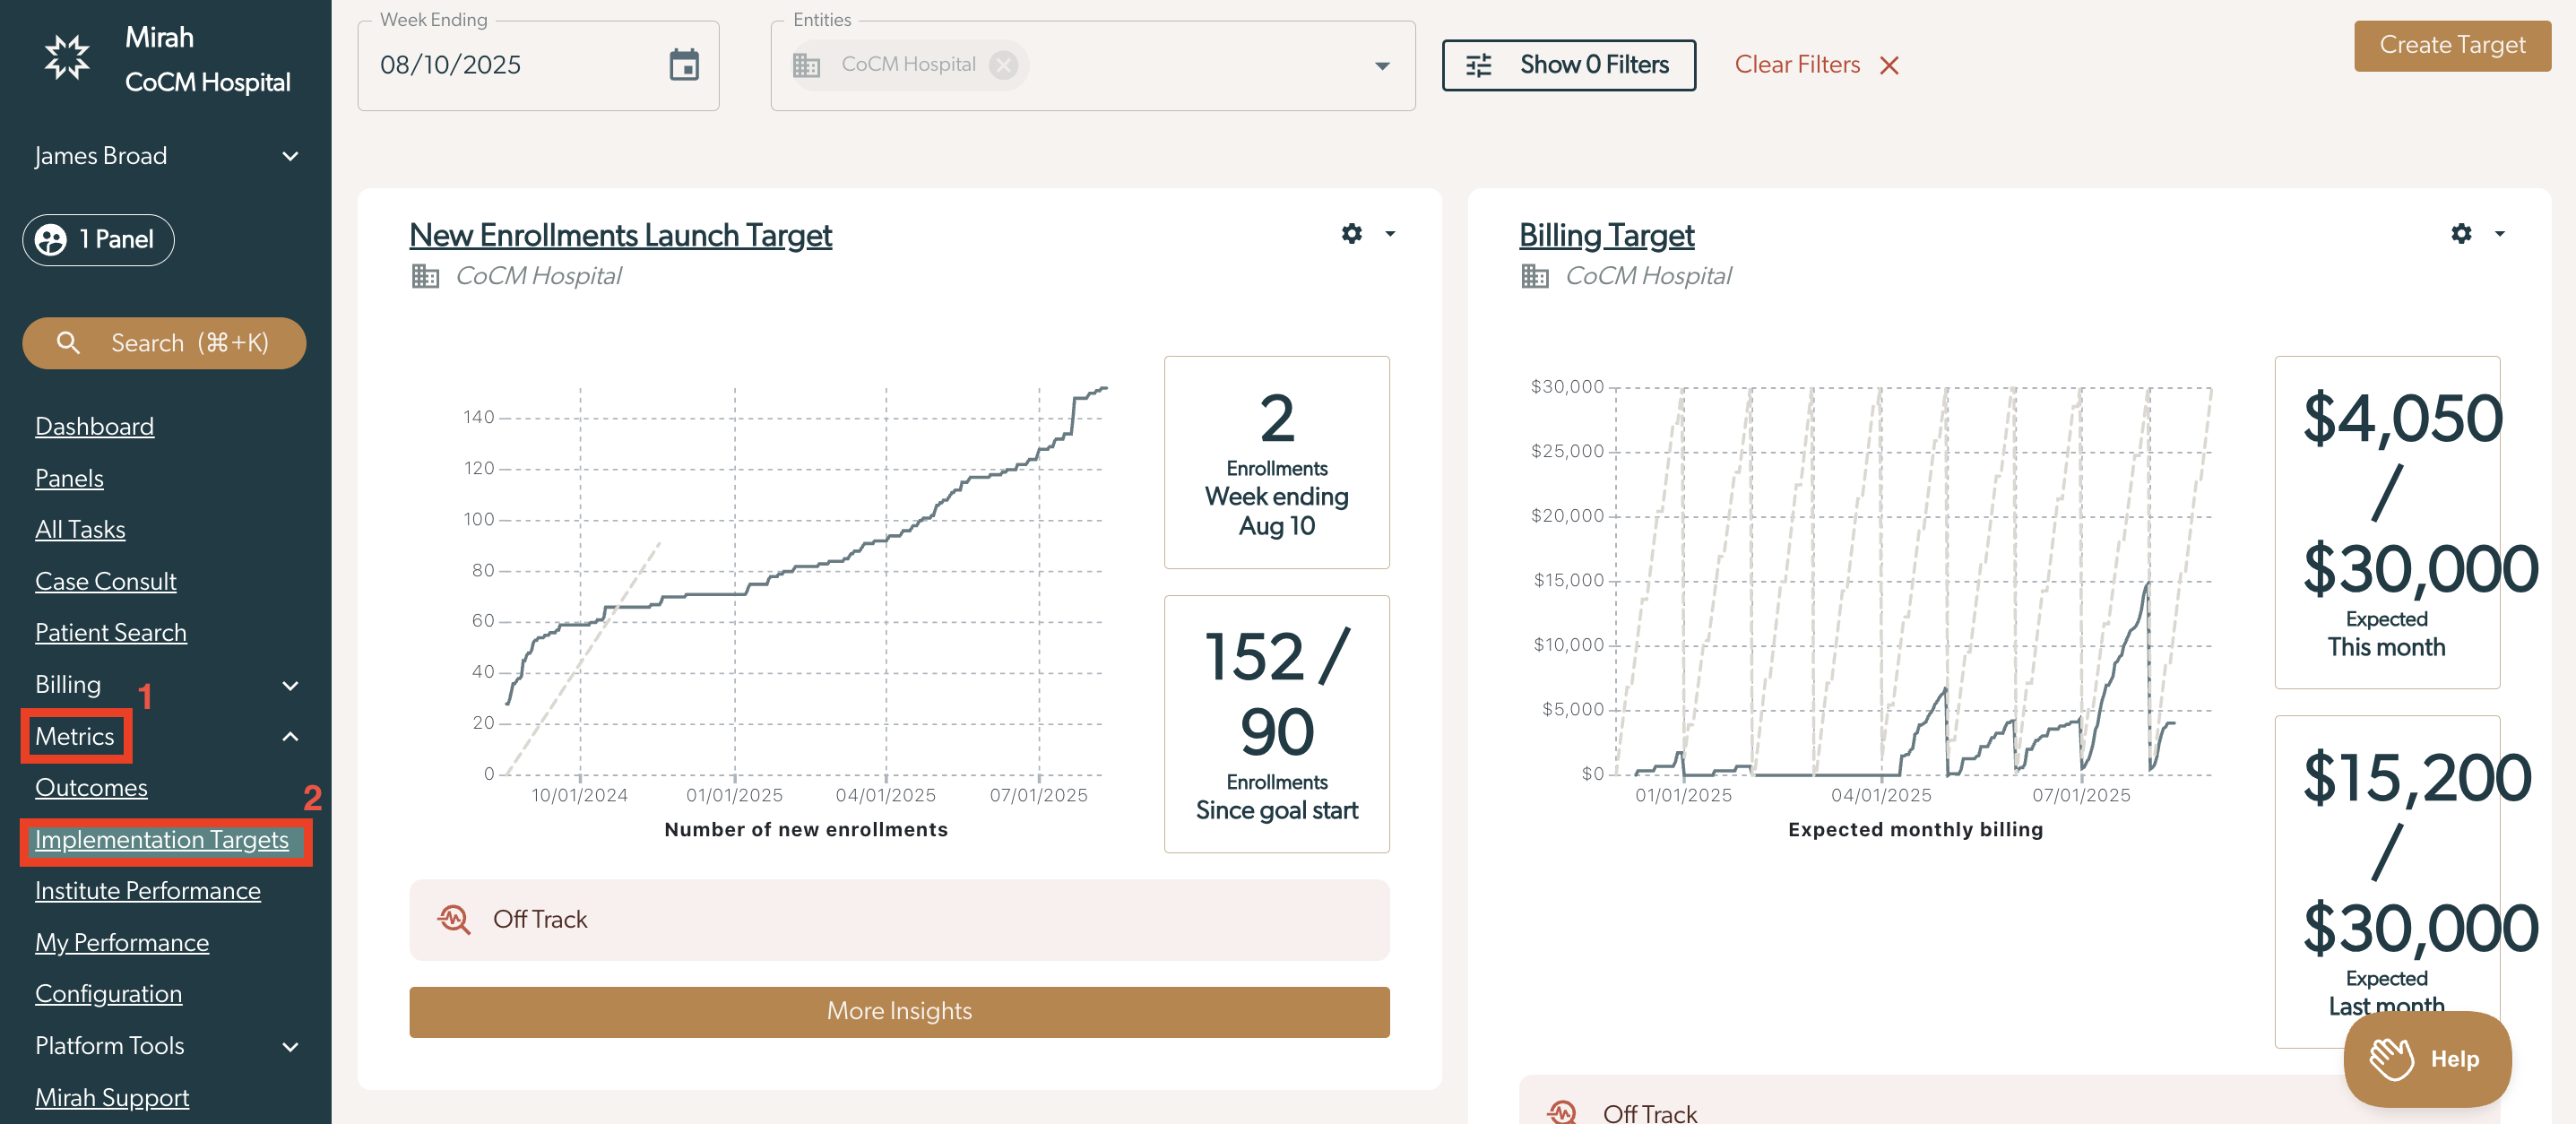Image resolution: width=2576 pixels, height=1124 pixels.
Task: Open the New Enrollments Launch Target link
Action: [x=620, y=235]
